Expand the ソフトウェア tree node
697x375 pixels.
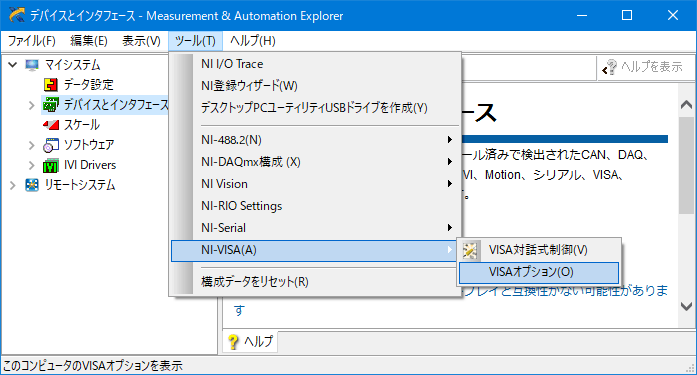(x=32, y=145)
